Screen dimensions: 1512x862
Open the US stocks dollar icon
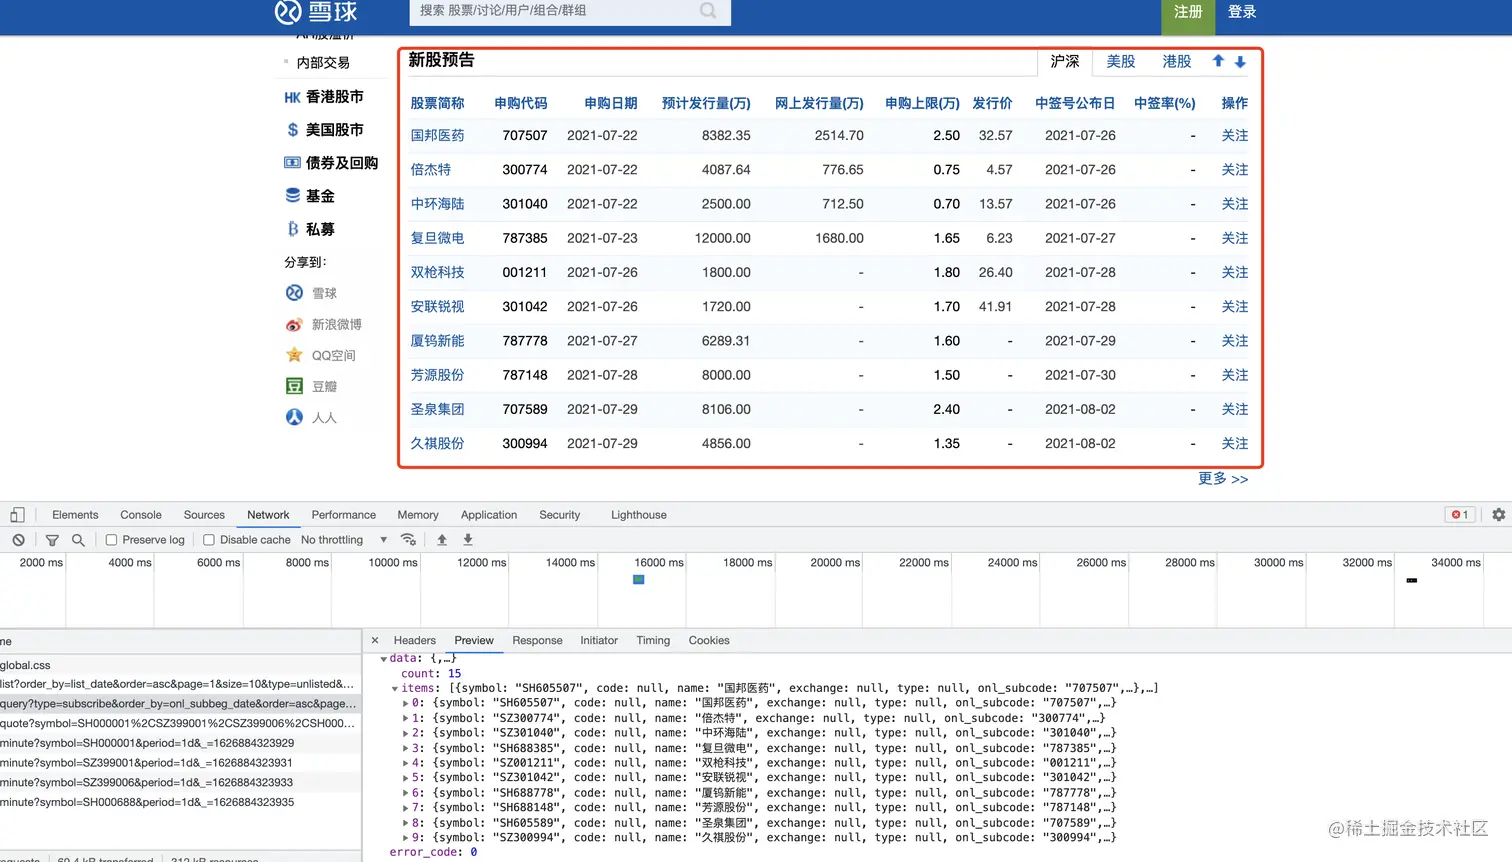pos(293,130)
